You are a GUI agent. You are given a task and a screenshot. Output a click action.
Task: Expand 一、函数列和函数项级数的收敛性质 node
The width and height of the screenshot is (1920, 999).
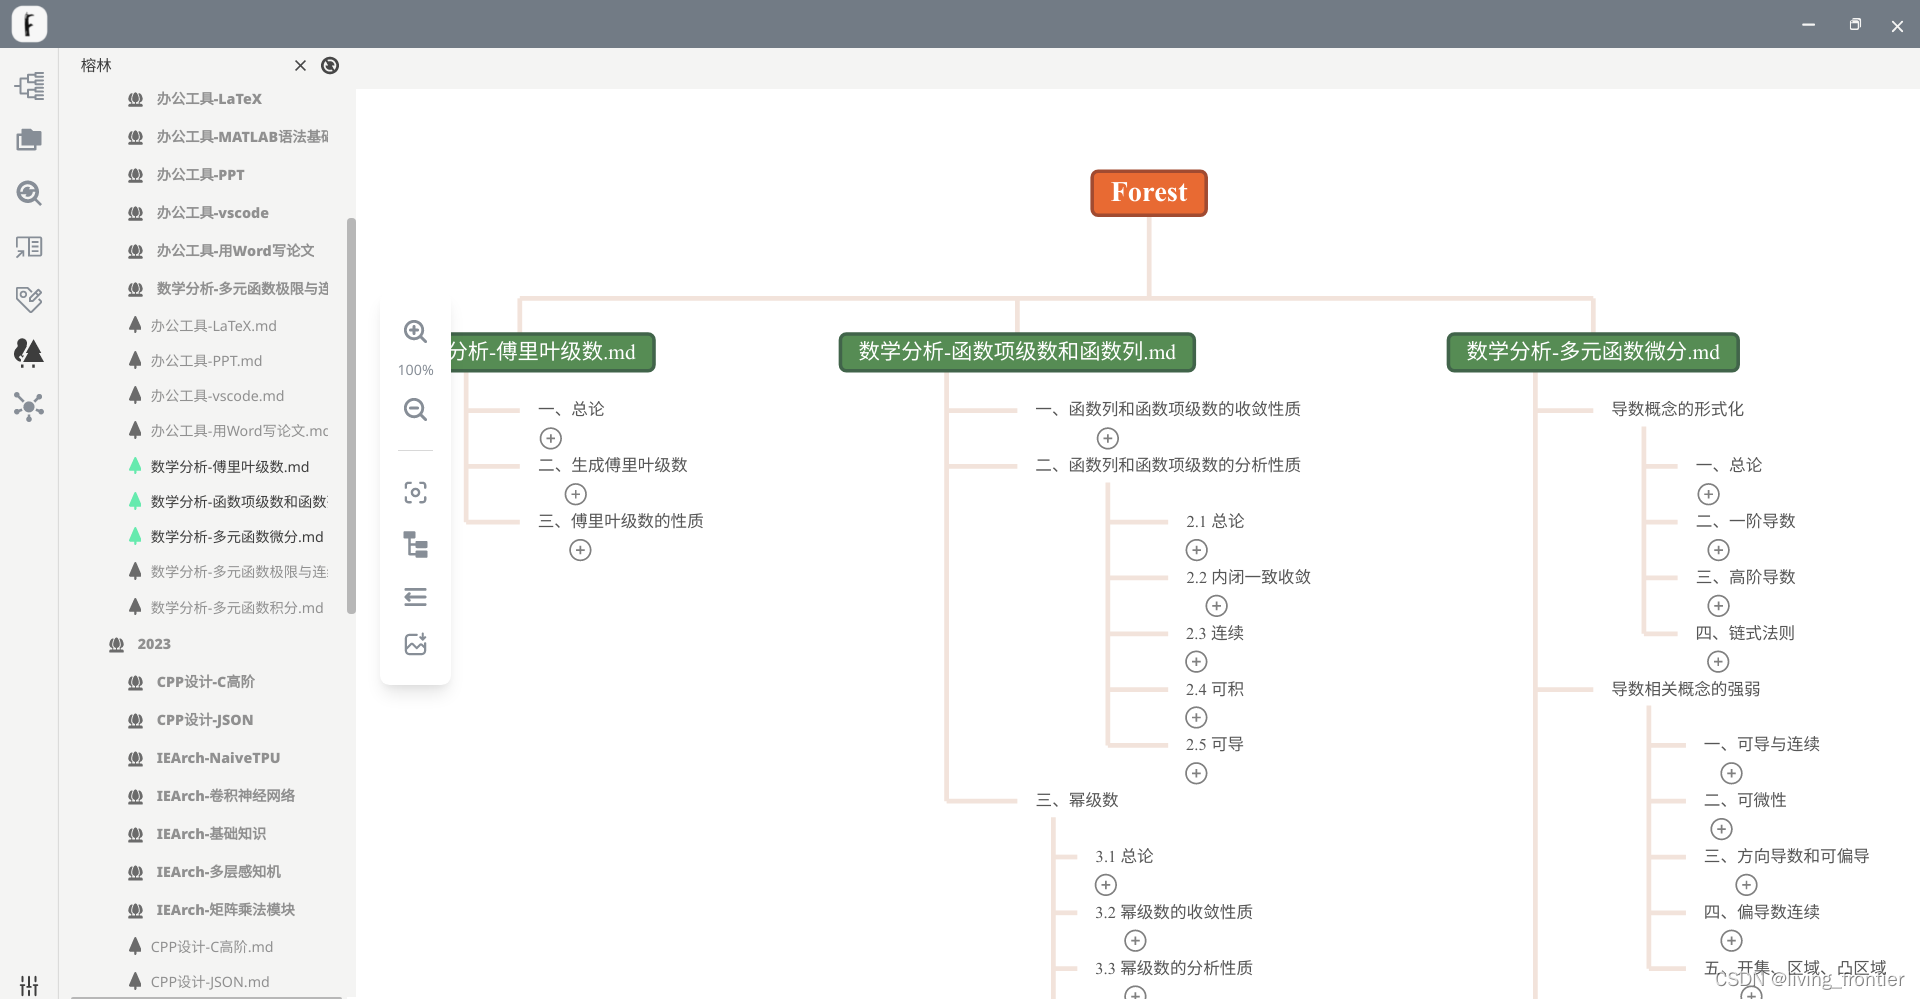click(x=1108, y=438)
